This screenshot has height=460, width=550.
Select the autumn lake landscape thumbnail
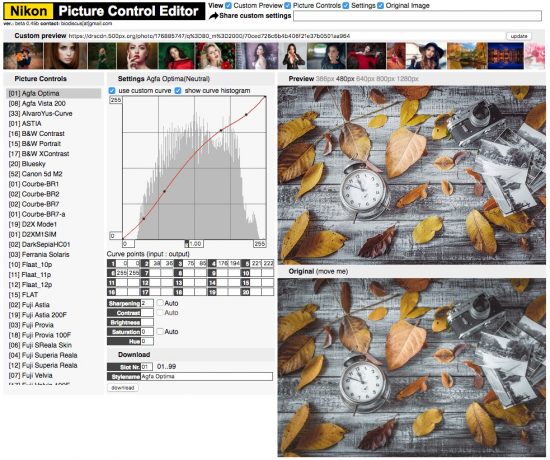(x=467, y=56)
